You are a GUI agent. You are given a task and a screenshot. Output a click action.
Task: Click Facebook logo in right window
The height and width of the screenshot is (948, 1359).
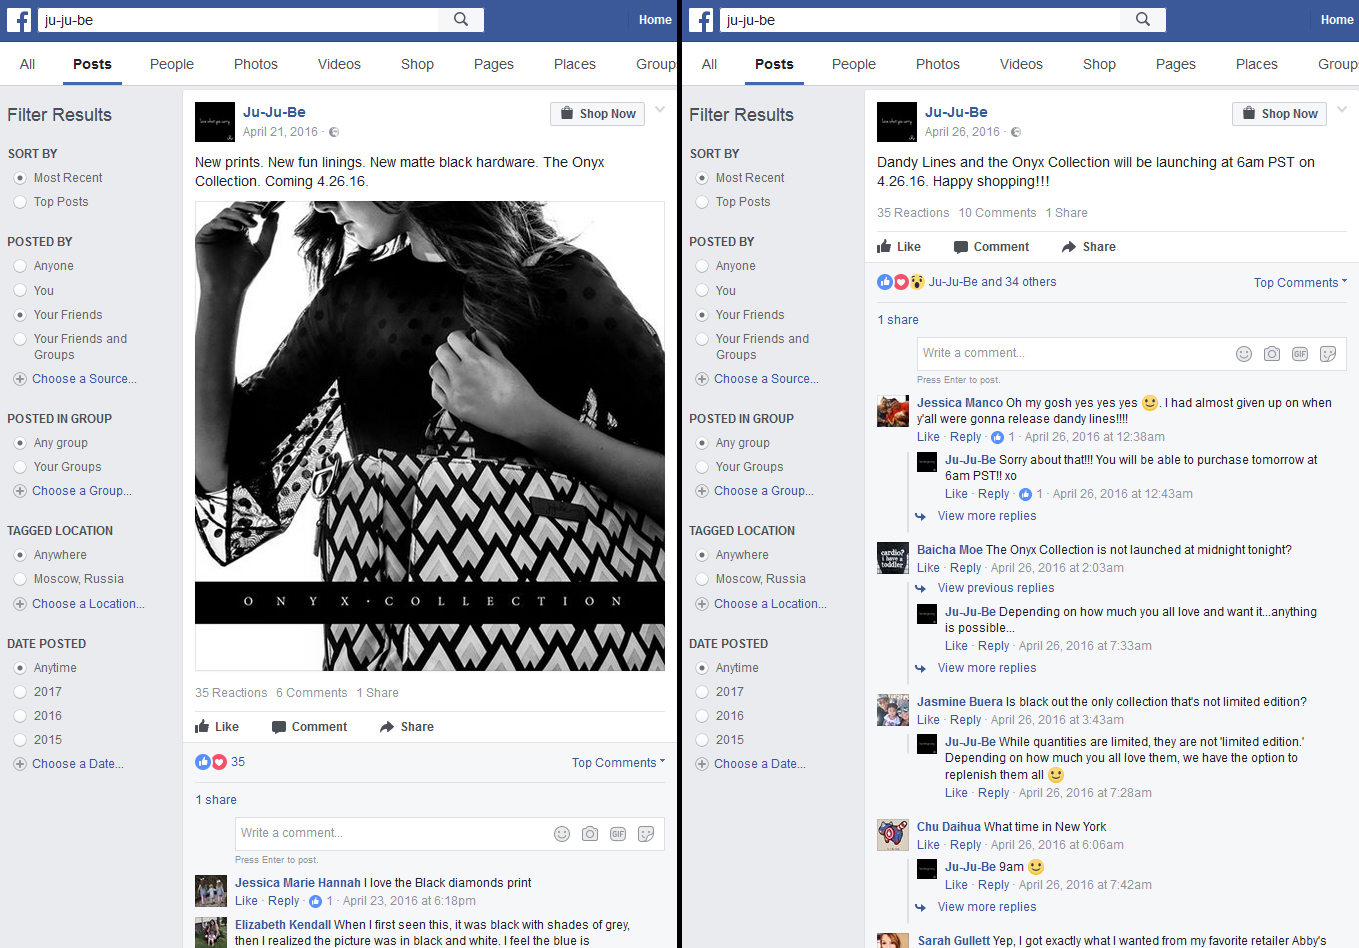coord(701,20)
